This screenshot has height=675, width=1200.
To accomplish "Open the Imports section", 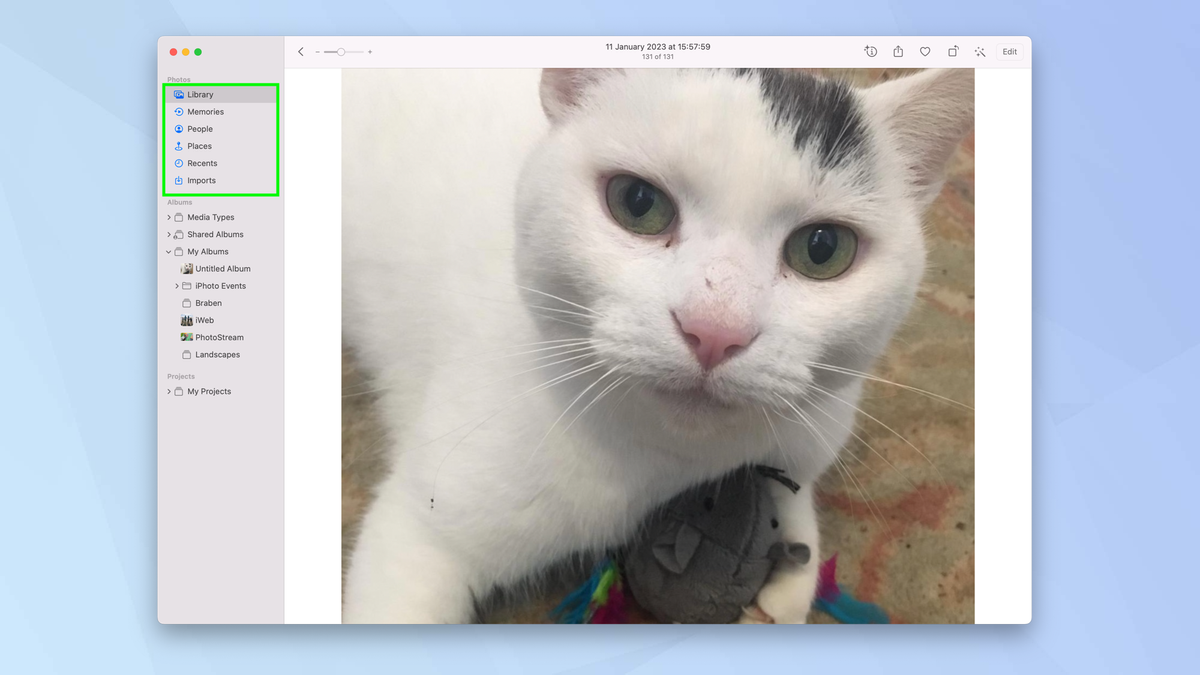I will coord(199,180).
